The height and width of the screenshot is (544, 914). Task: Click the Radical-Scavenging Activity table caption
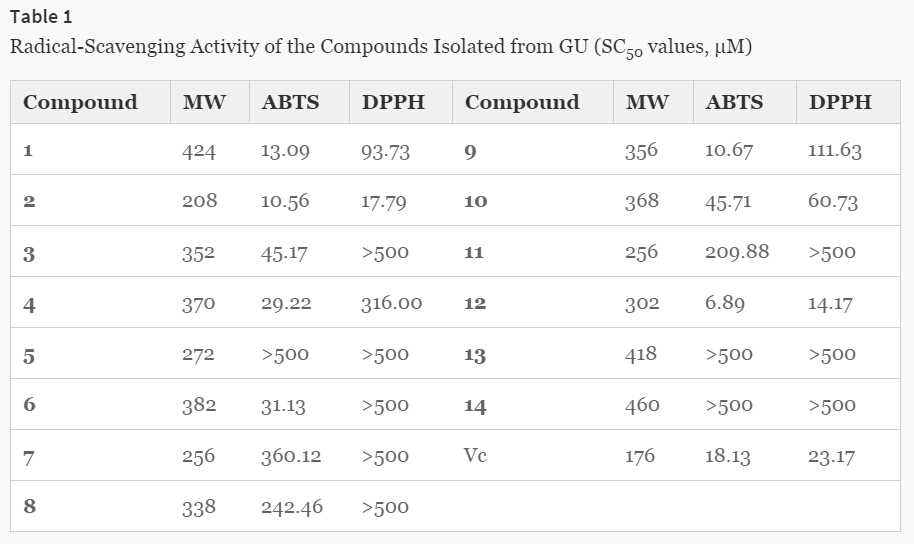point(381,48)
